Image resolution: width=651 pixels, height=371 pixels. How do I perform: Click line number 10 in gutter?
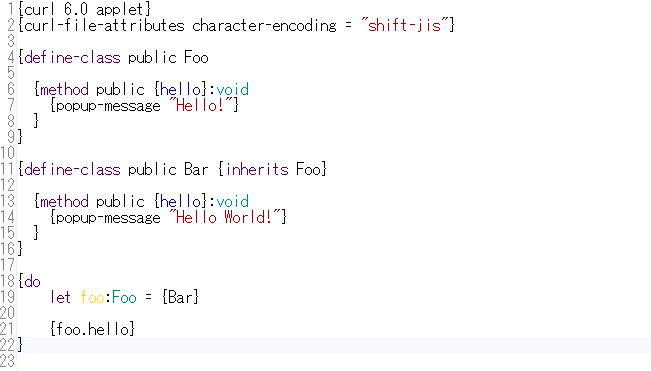[8, 153]
